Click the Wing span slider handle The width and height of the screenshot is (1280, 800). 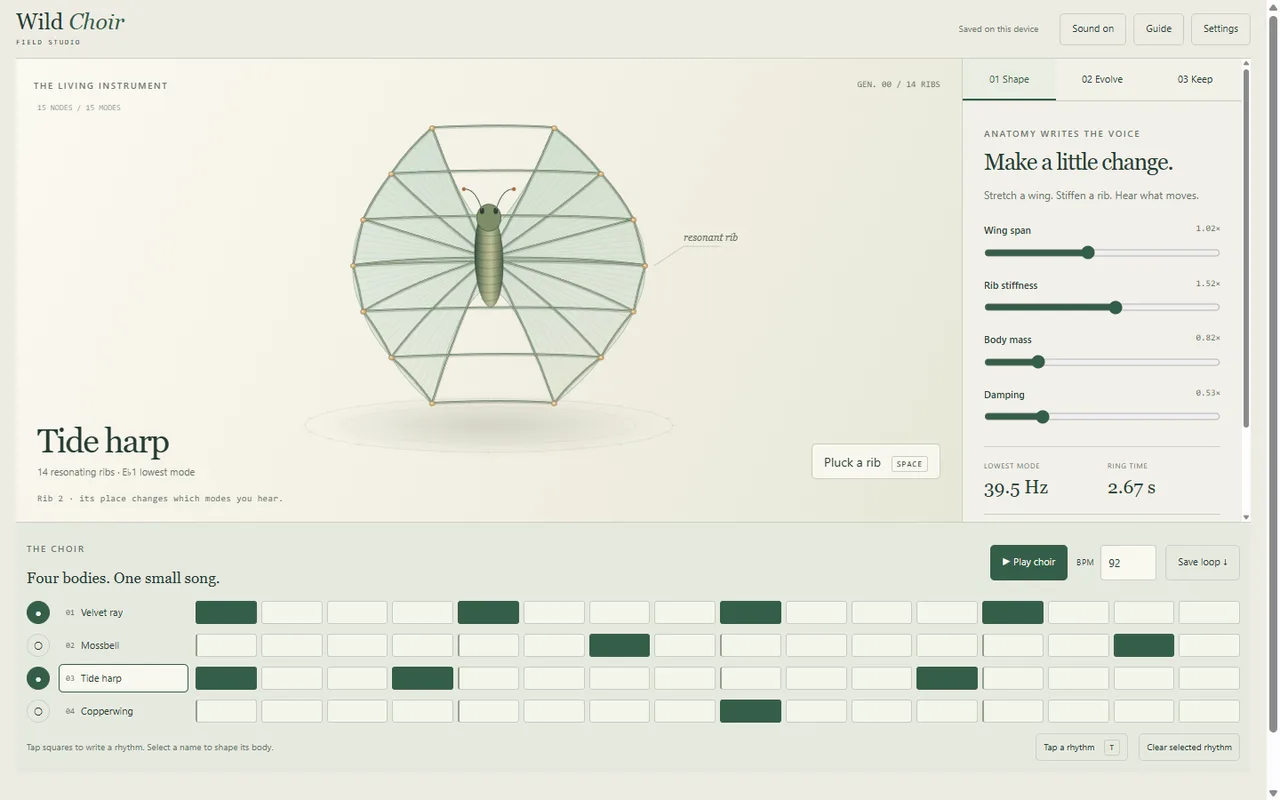pos(1088,253)
